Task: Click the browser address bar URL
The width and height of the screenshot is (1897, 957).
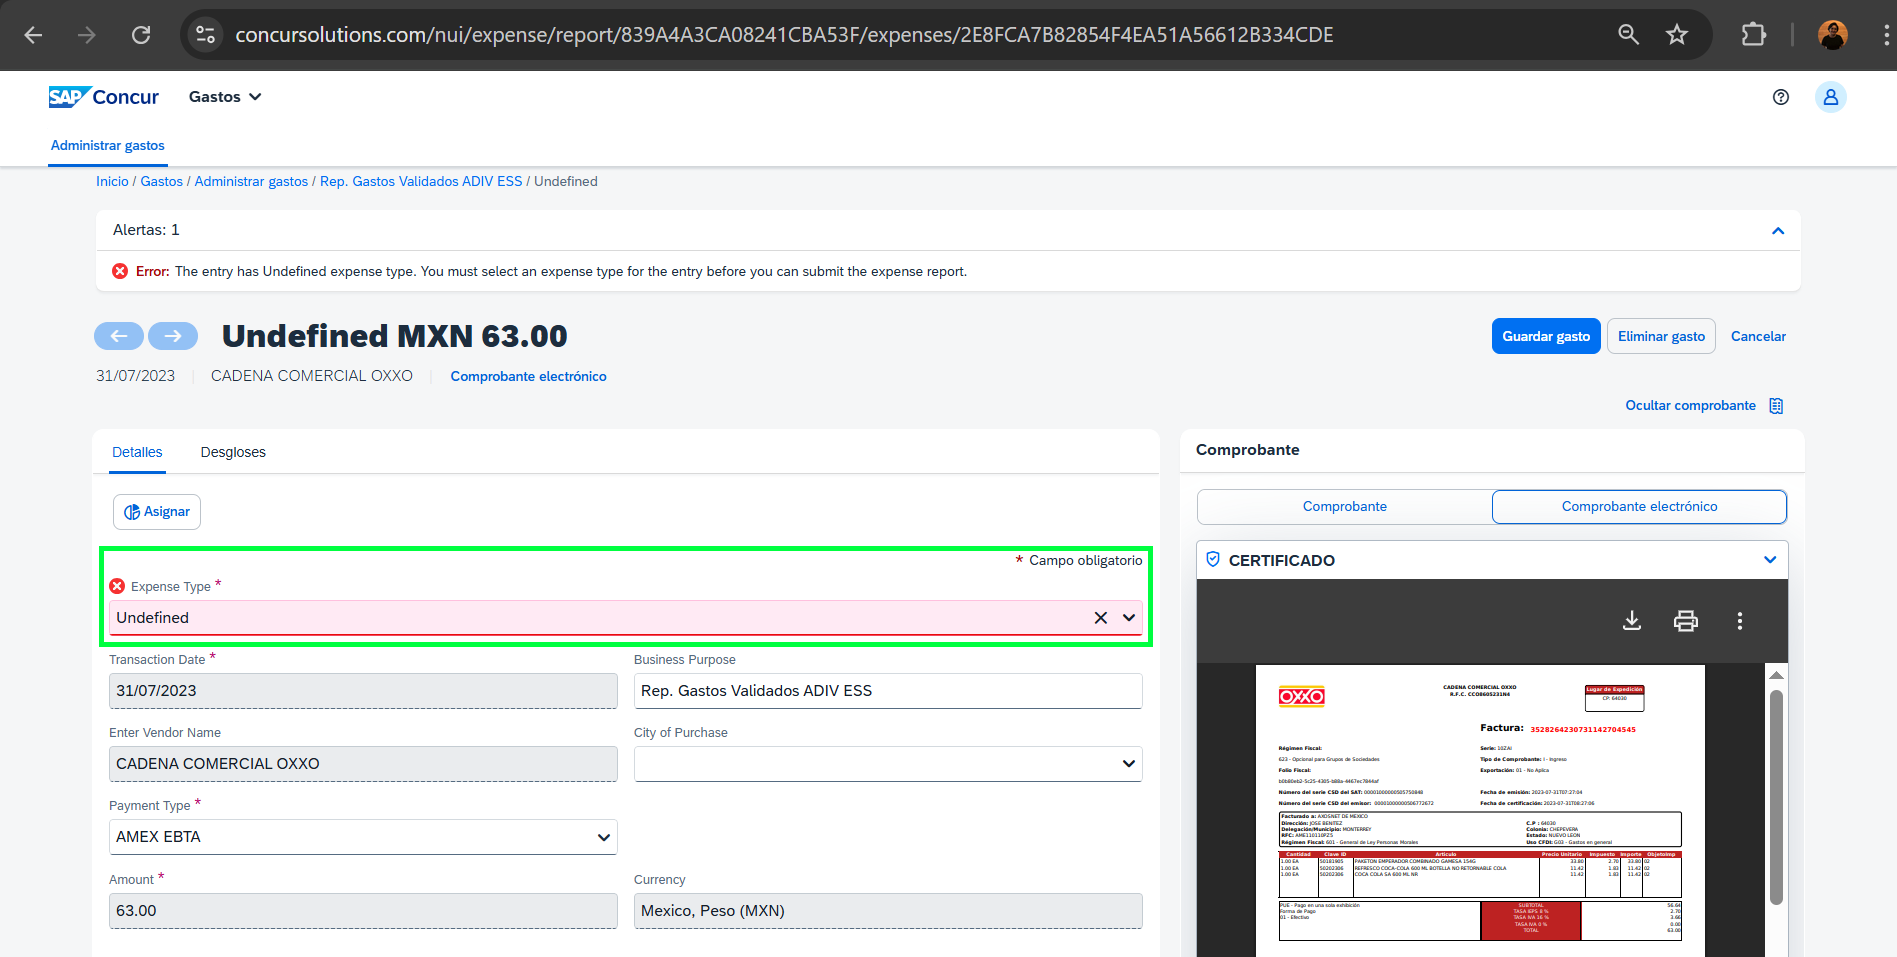Action: [x=784, y=35]
